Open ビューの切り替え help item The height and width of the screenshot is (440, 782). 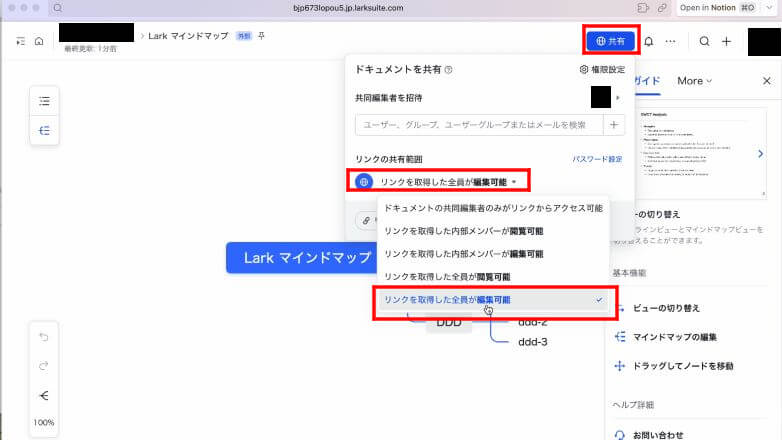(x=666, y=308)
